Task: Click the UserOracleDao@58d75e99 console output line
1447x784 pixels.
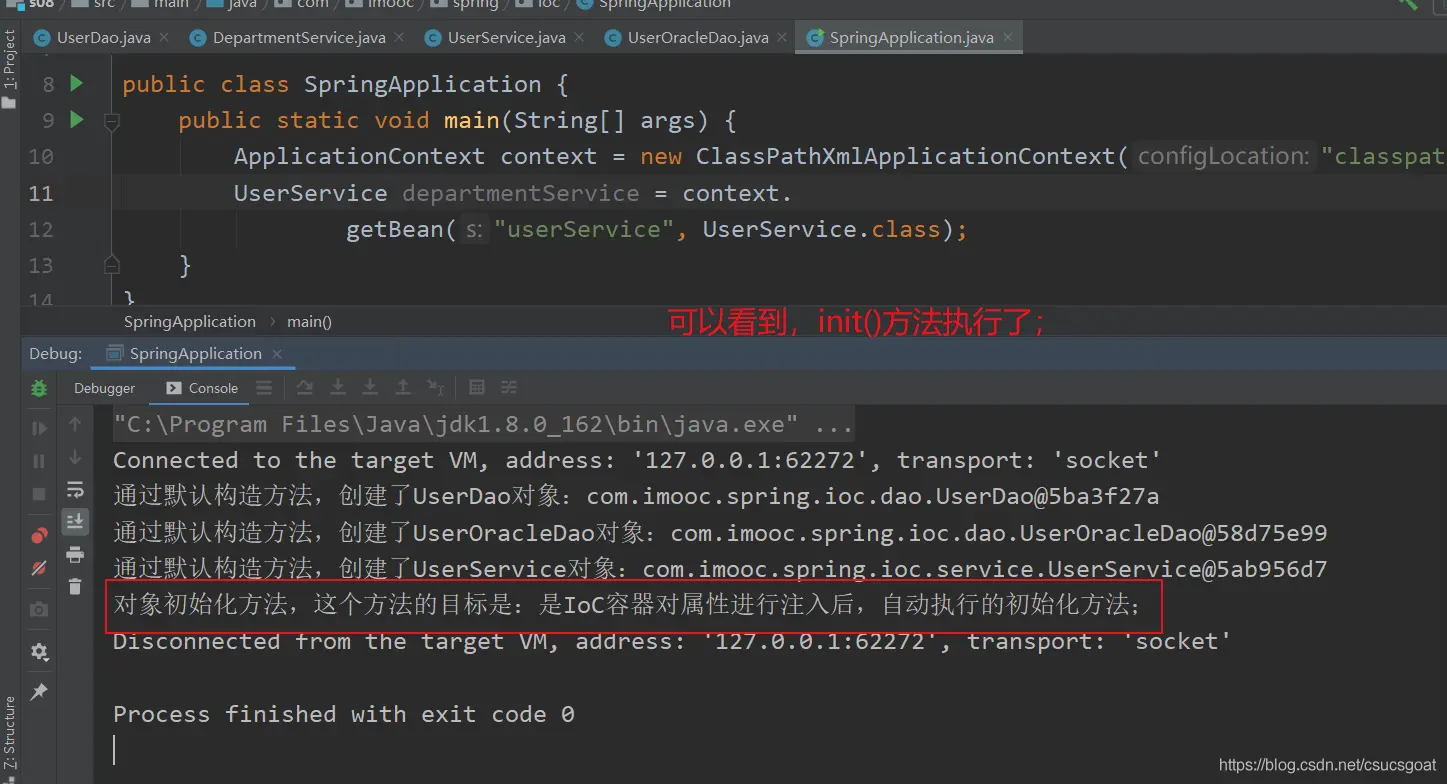Action: point(720,533)
